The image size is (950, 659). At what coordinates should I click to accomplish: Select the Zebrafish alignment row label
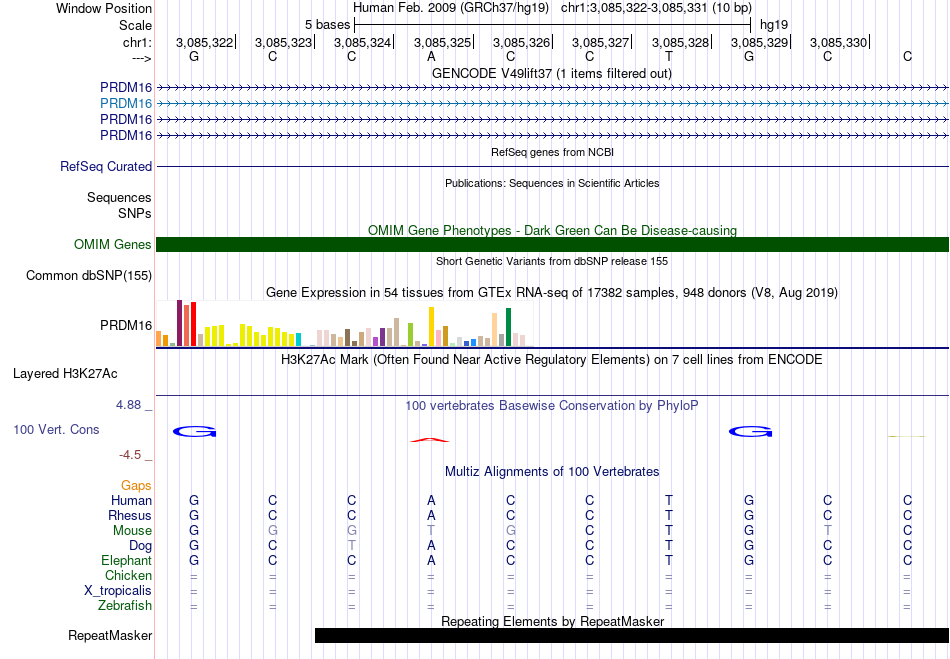point(125,606)
